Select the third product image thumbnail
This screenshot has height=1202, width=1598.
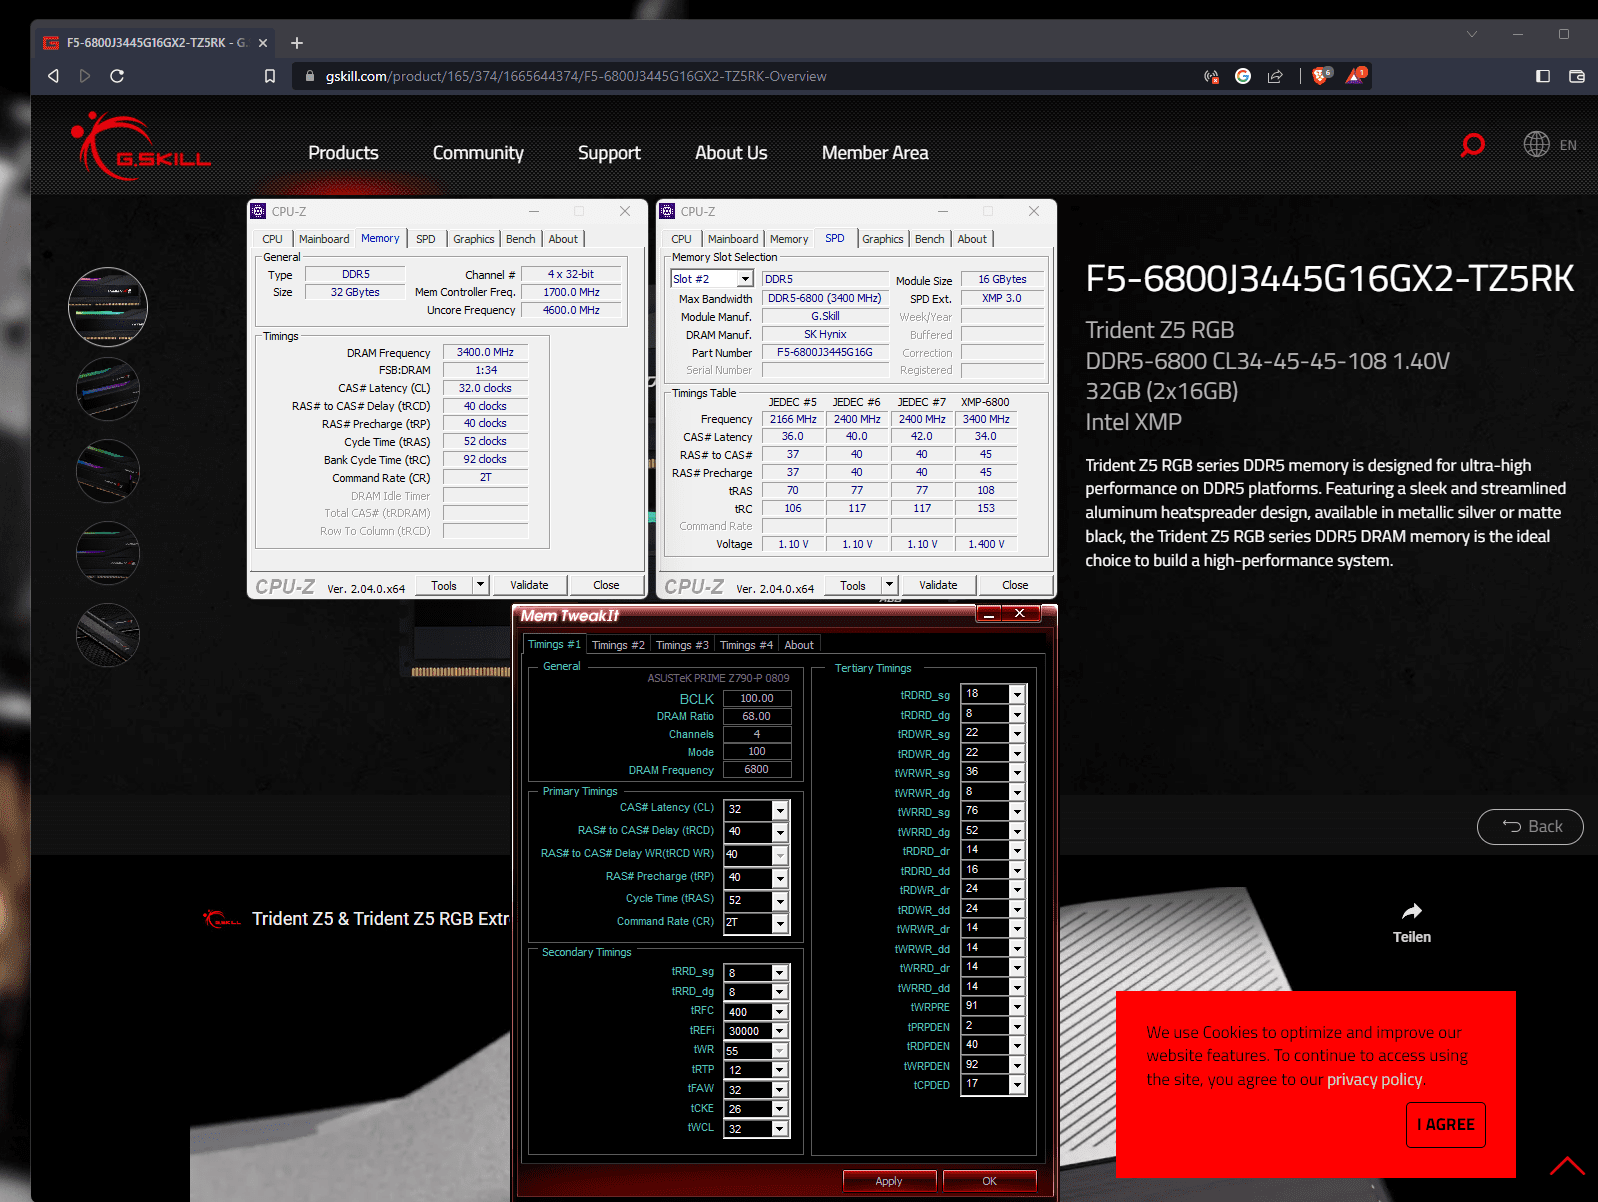108,471
